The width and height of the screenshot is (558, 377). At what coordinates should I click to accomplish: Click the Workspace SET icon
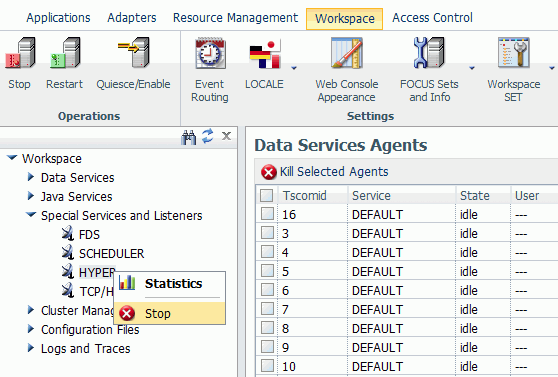coord(514,53)
